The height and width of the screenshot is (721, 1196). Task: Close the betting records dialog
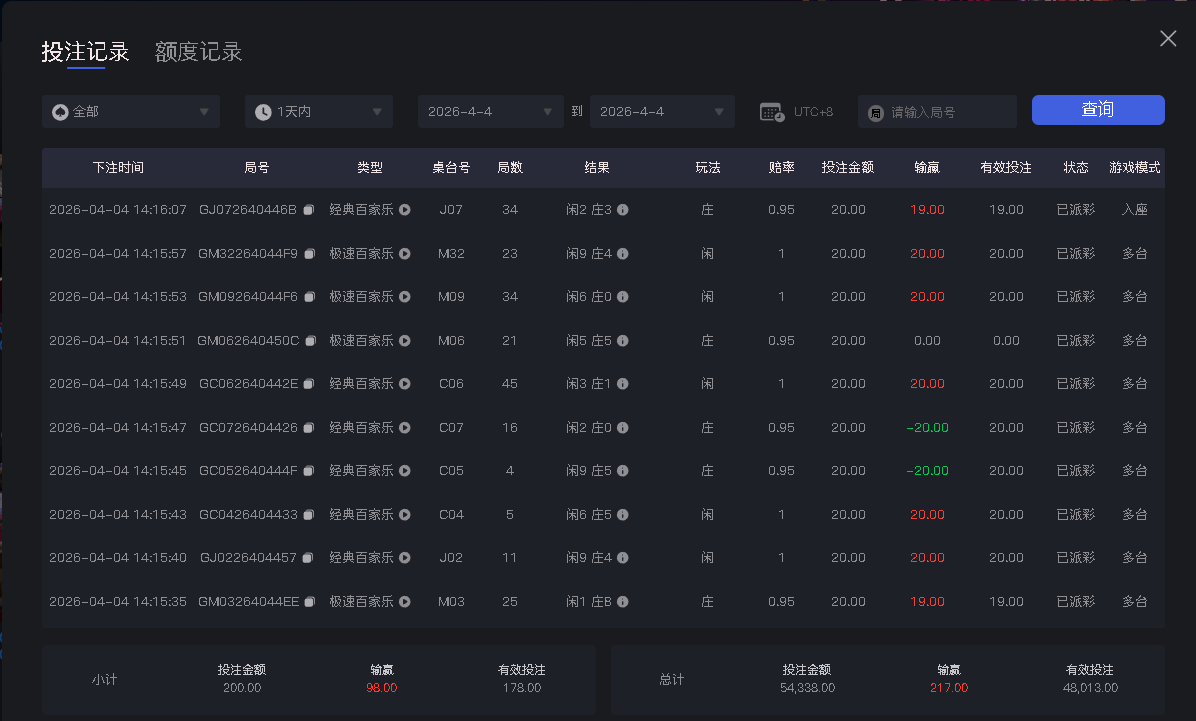(1167, 39)
